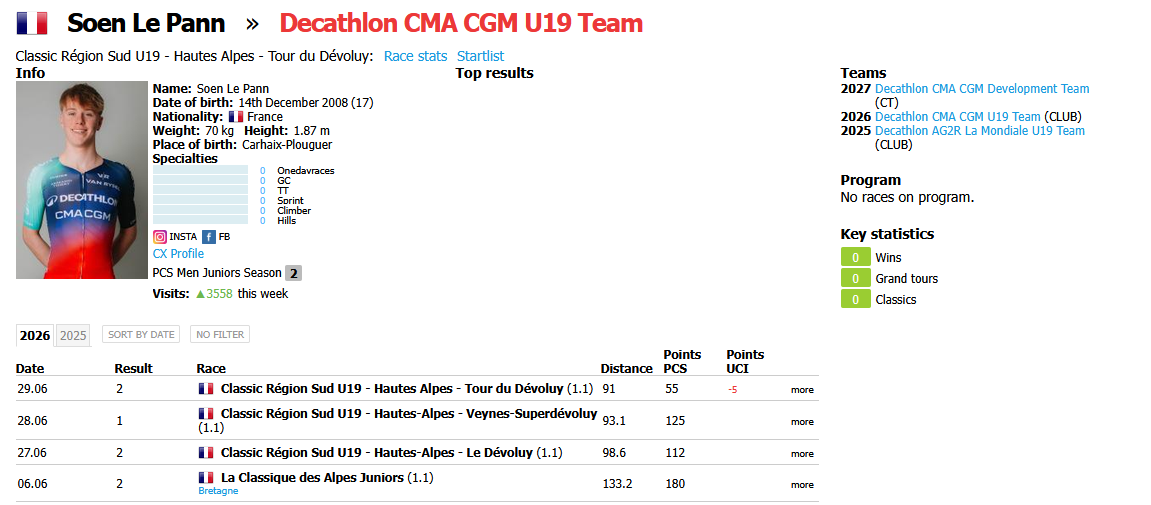Expand more for La Classique des Alpes Juniors
1151x505 pixels.
tap(802, 484)
